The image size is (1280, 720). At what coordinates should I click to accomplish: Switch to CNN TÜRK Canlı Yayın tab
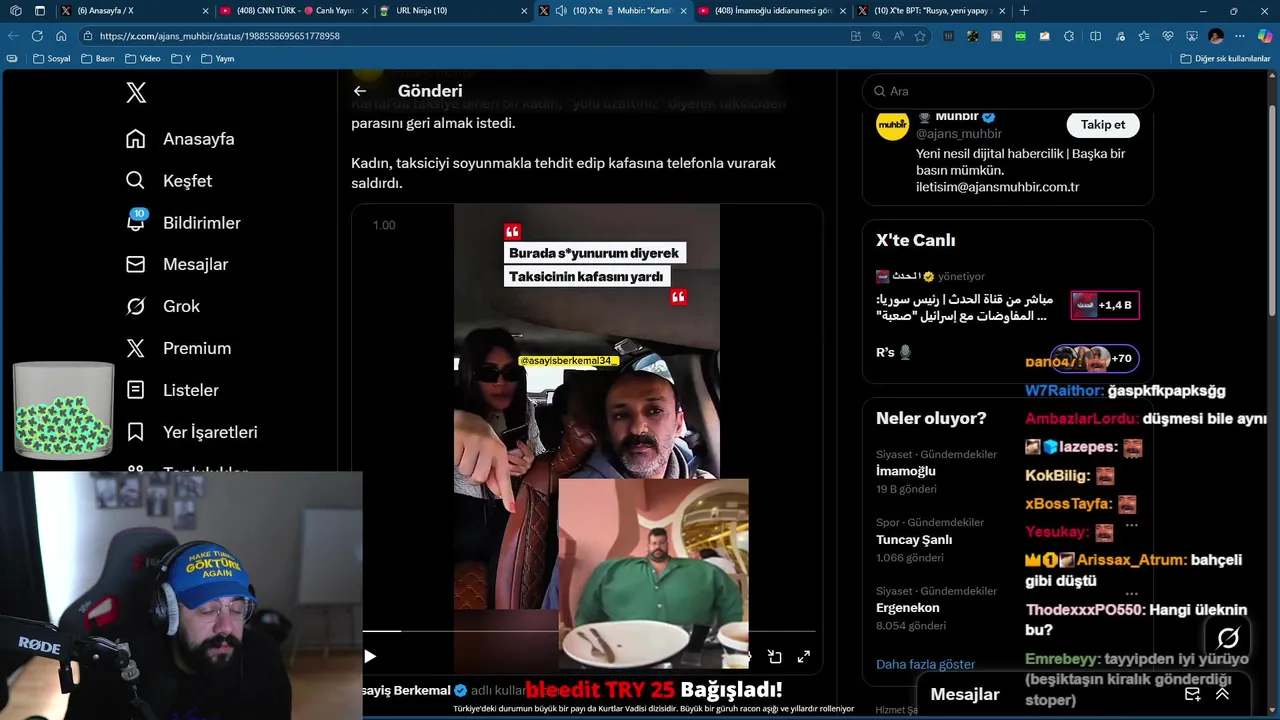294,11
